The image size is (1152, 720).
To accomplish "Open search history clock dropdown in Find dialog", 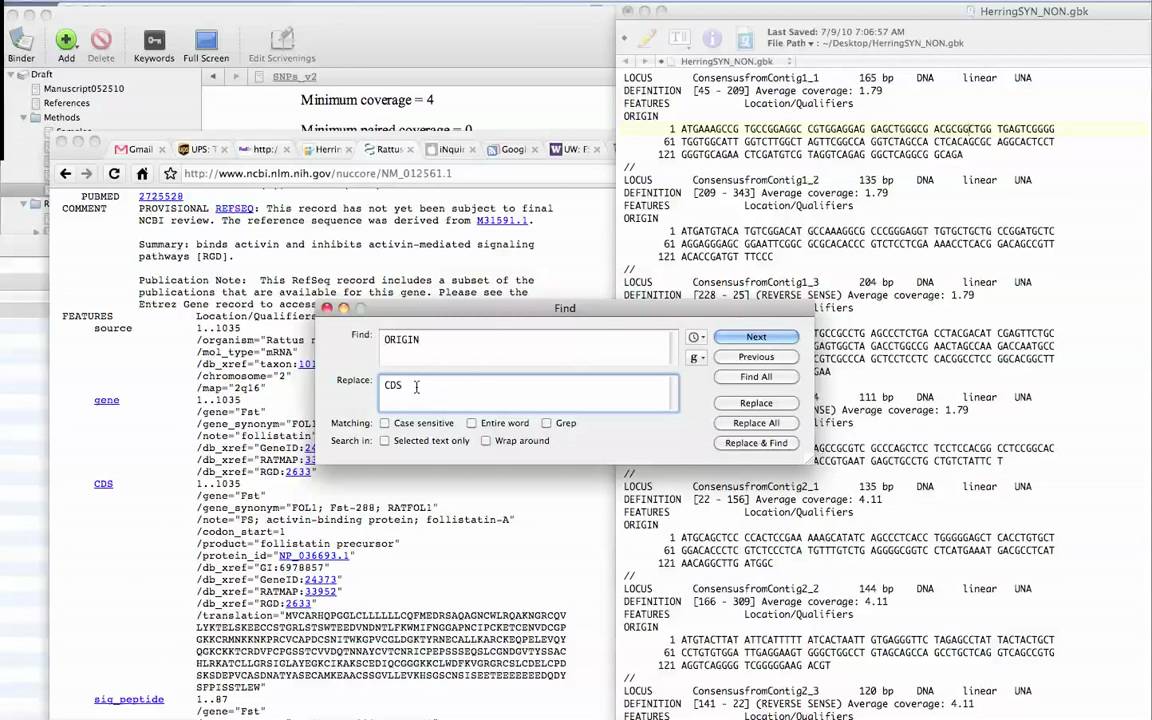I will click(696, 337).
